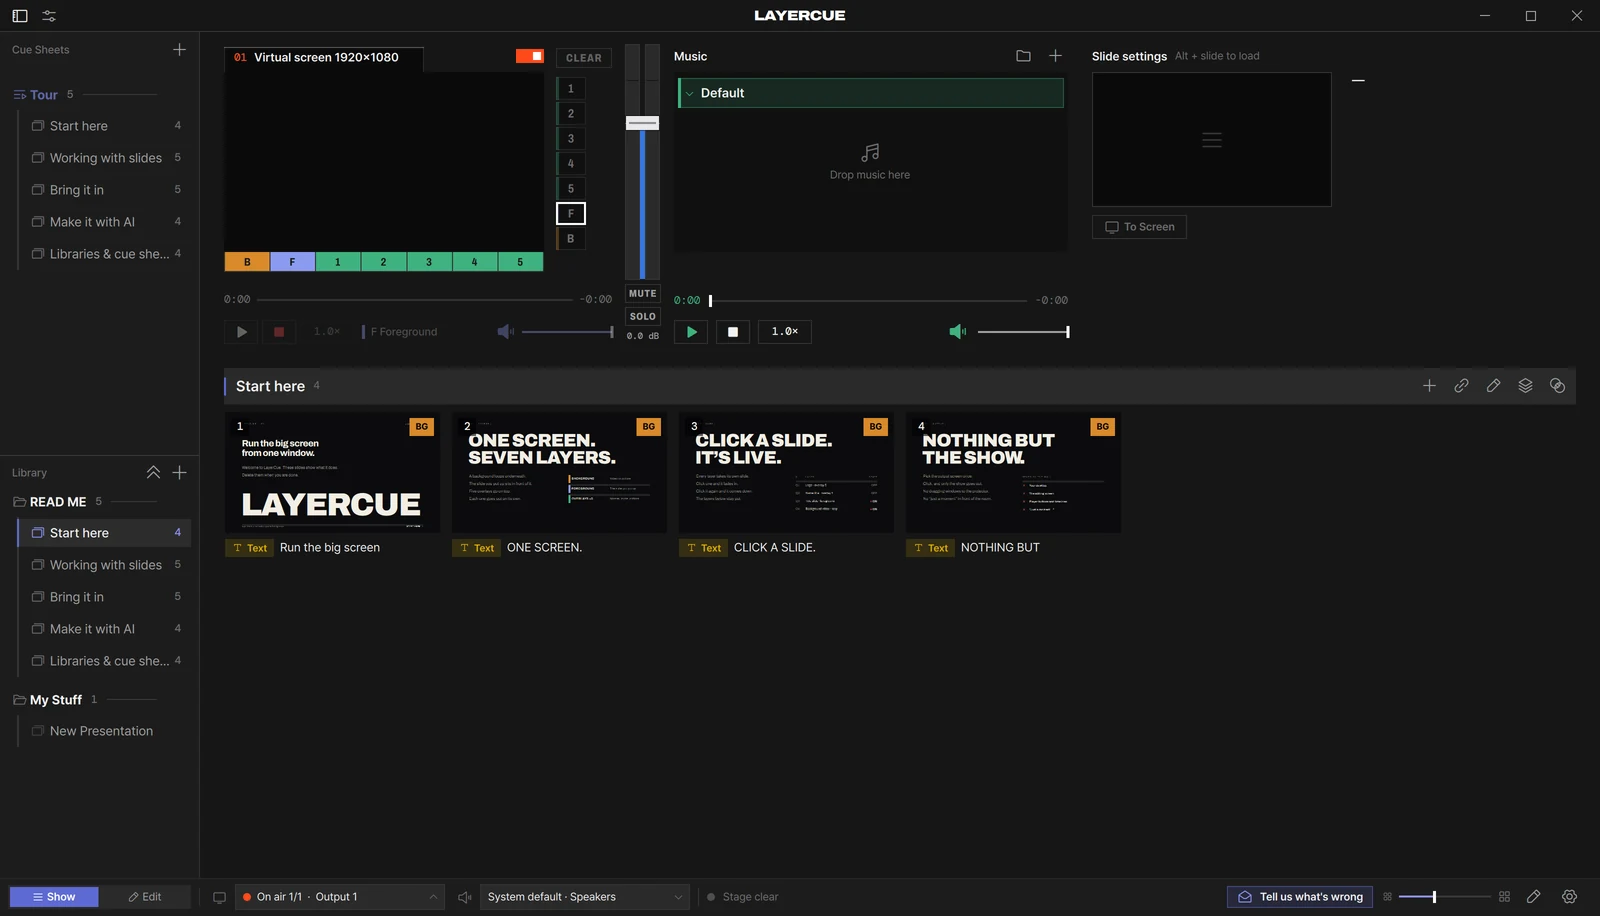Switch to Show mode tab
1600x916 pixels.
tap(54, 897)
